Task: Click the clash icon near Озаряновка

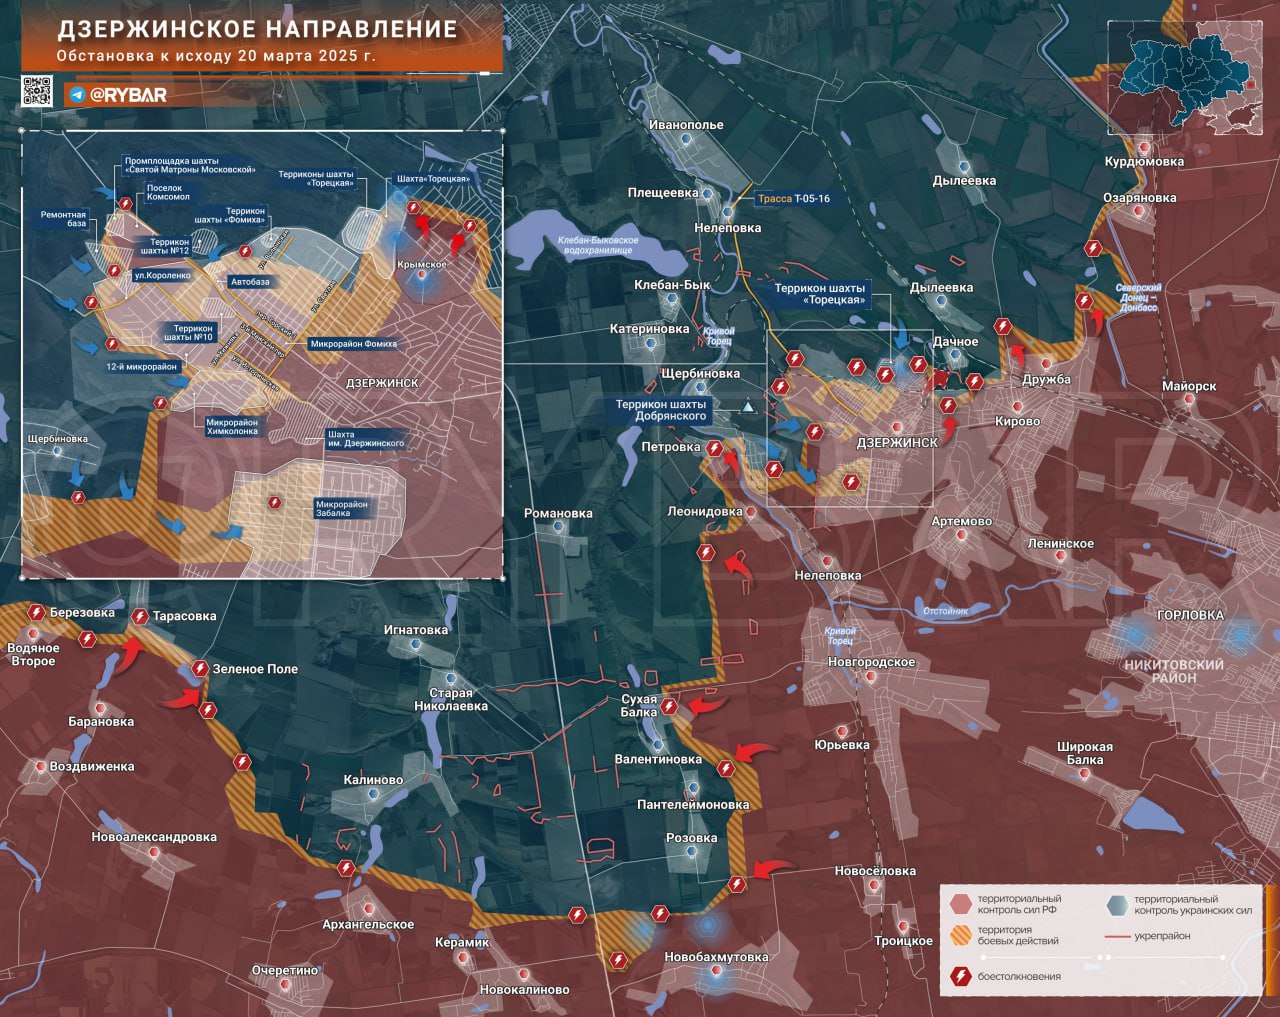Action: (x=1093, y=249)
